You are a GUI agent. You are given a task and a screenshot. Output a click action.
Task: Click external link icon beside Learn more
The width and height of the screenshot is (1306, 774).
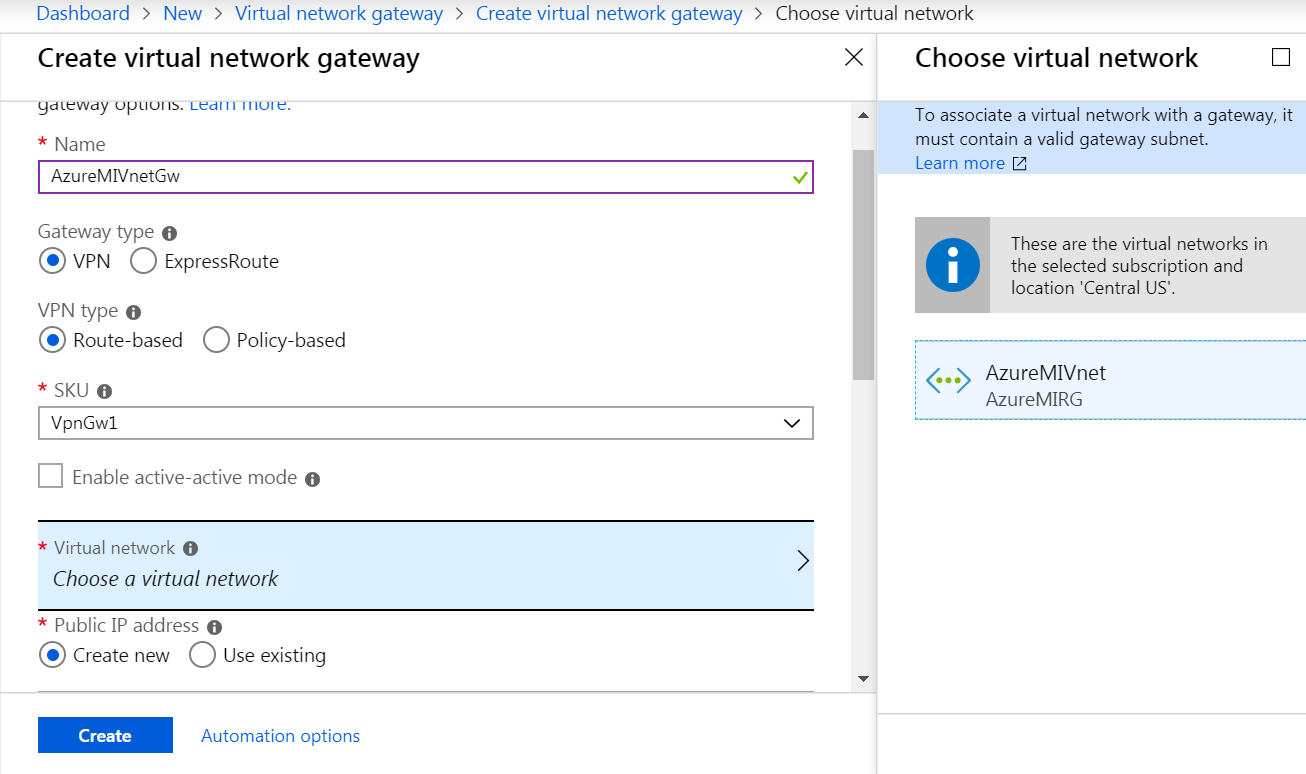pyautogui.click(x=1019, y=164)
